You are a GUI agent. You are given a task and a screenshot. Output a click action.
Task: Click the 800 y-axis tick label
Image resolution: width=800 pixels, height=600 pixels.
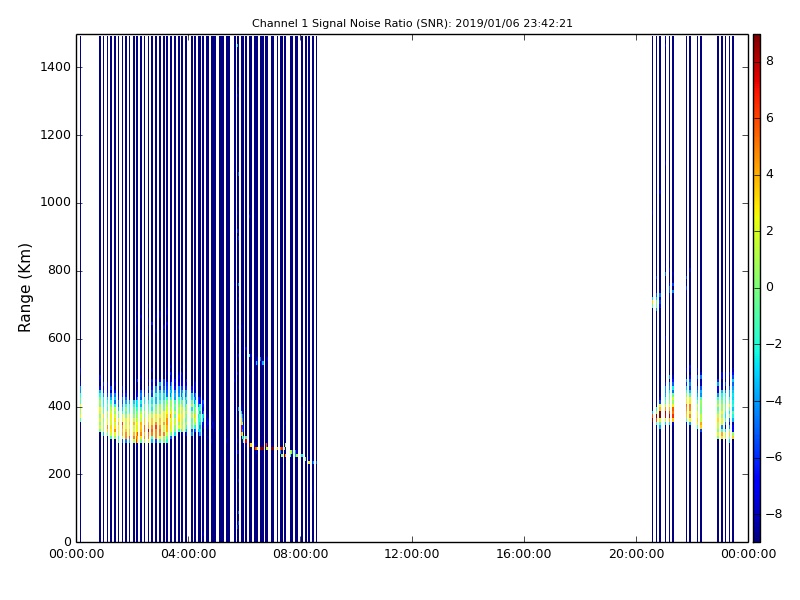(x=59, y=270)
